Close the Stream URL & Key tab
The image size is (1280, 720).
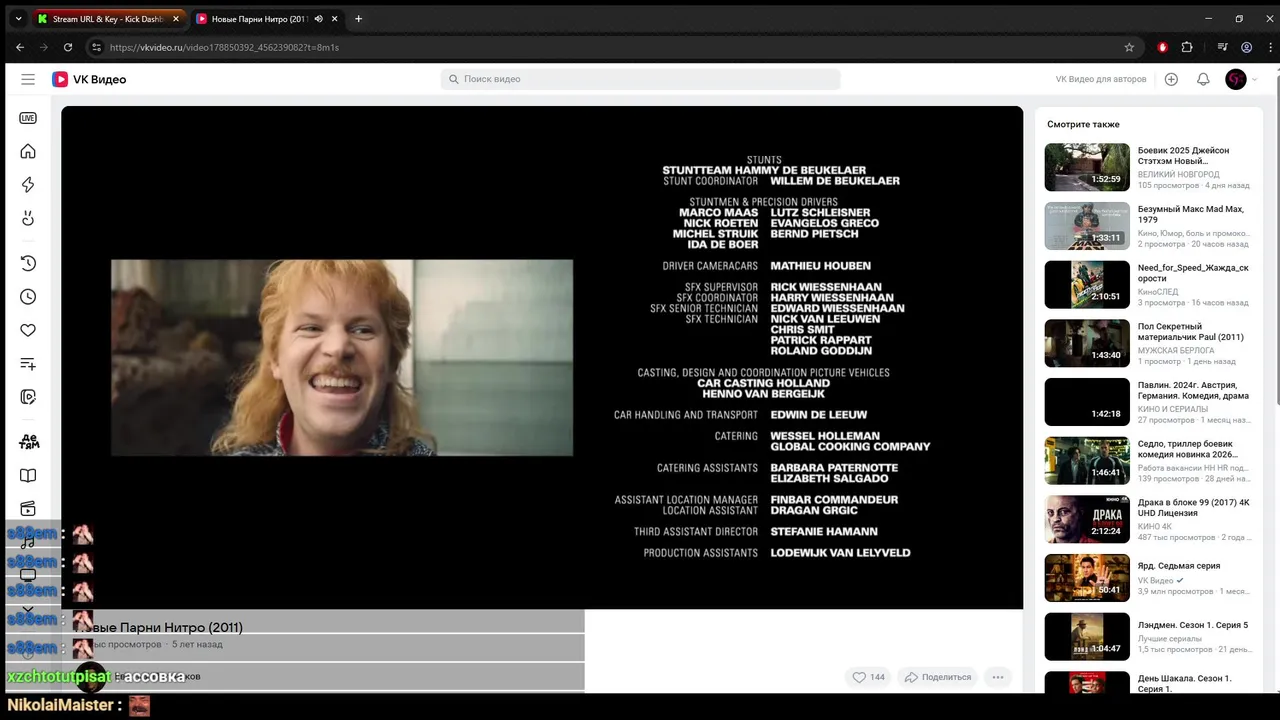(176, 19)
